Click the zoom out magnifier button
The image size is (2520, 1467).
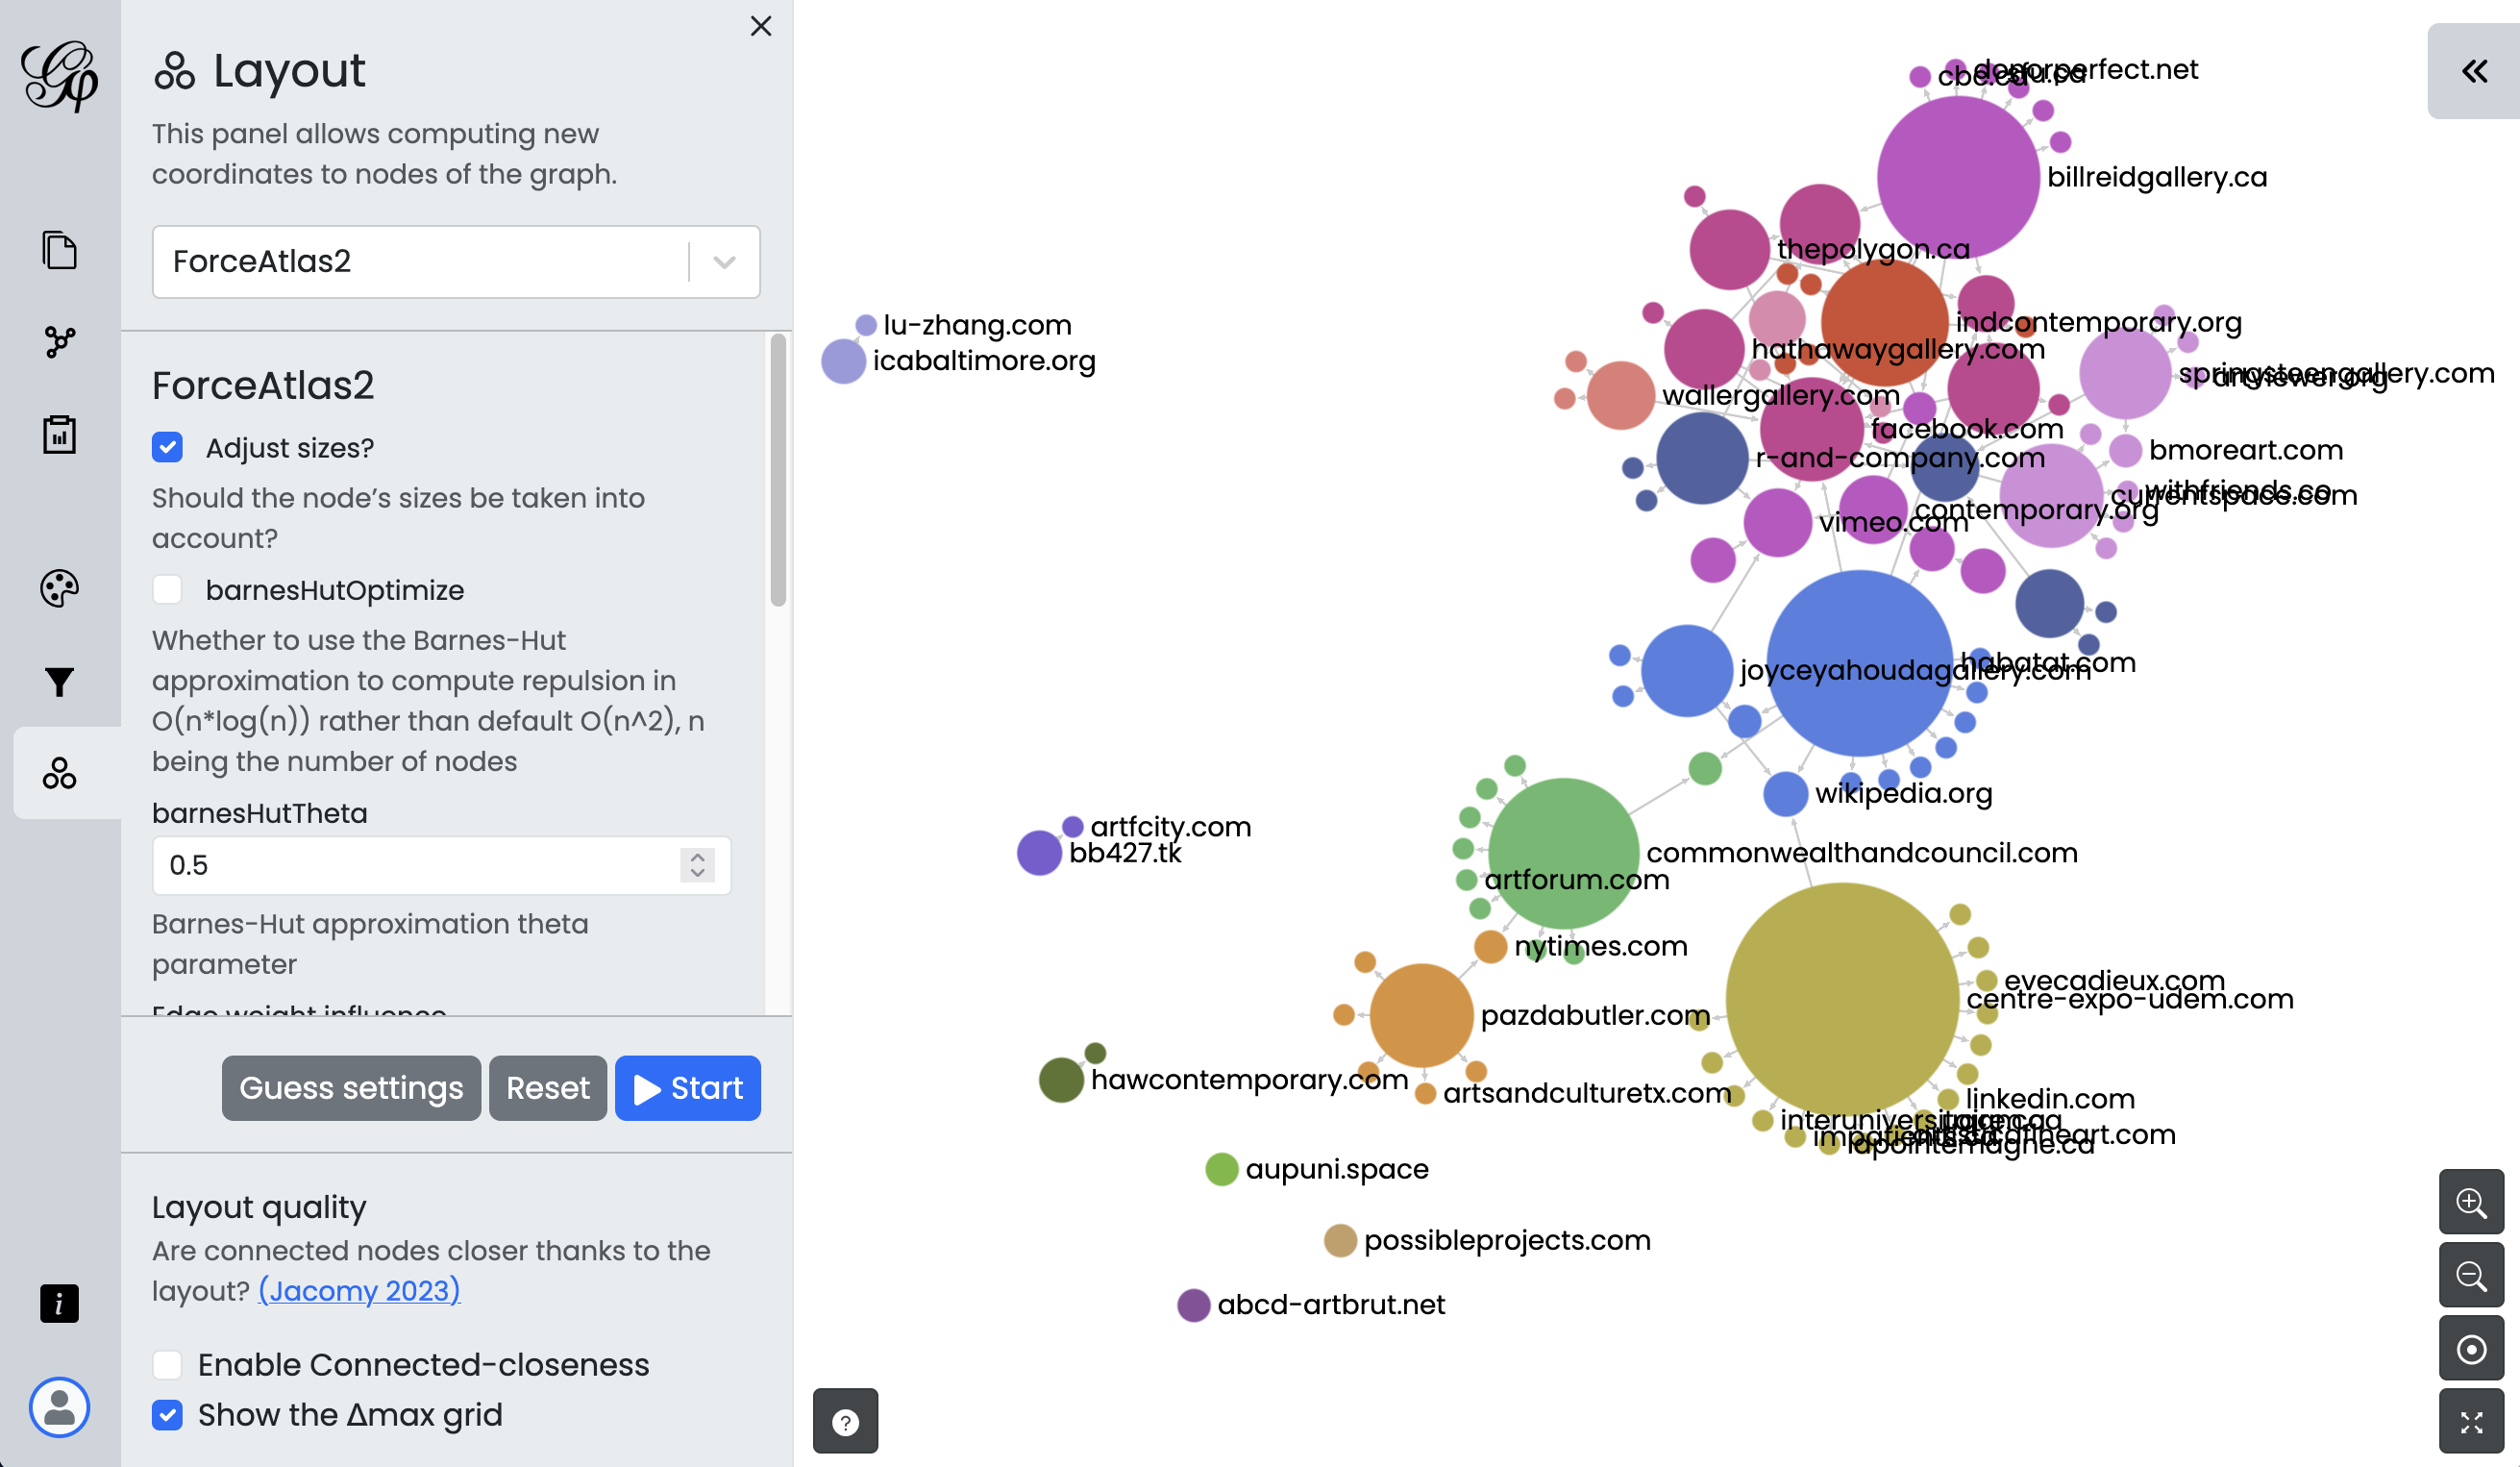(x=2470, y=1275)
